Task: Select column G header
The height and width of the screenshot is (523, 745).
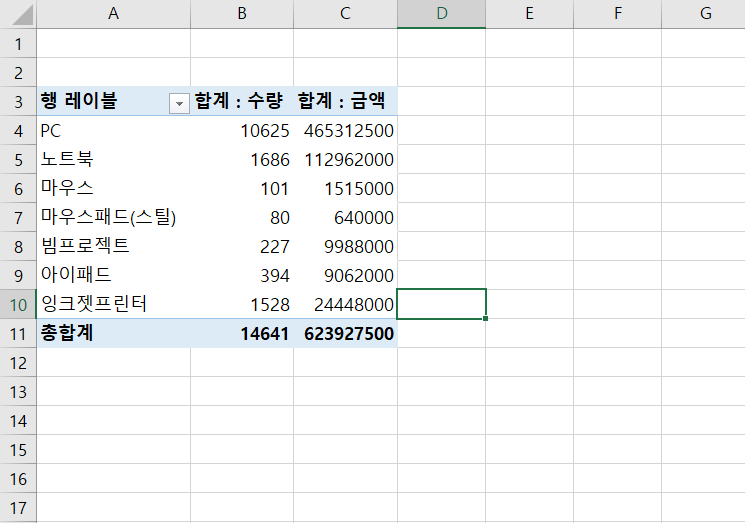Action: (704, 14)
